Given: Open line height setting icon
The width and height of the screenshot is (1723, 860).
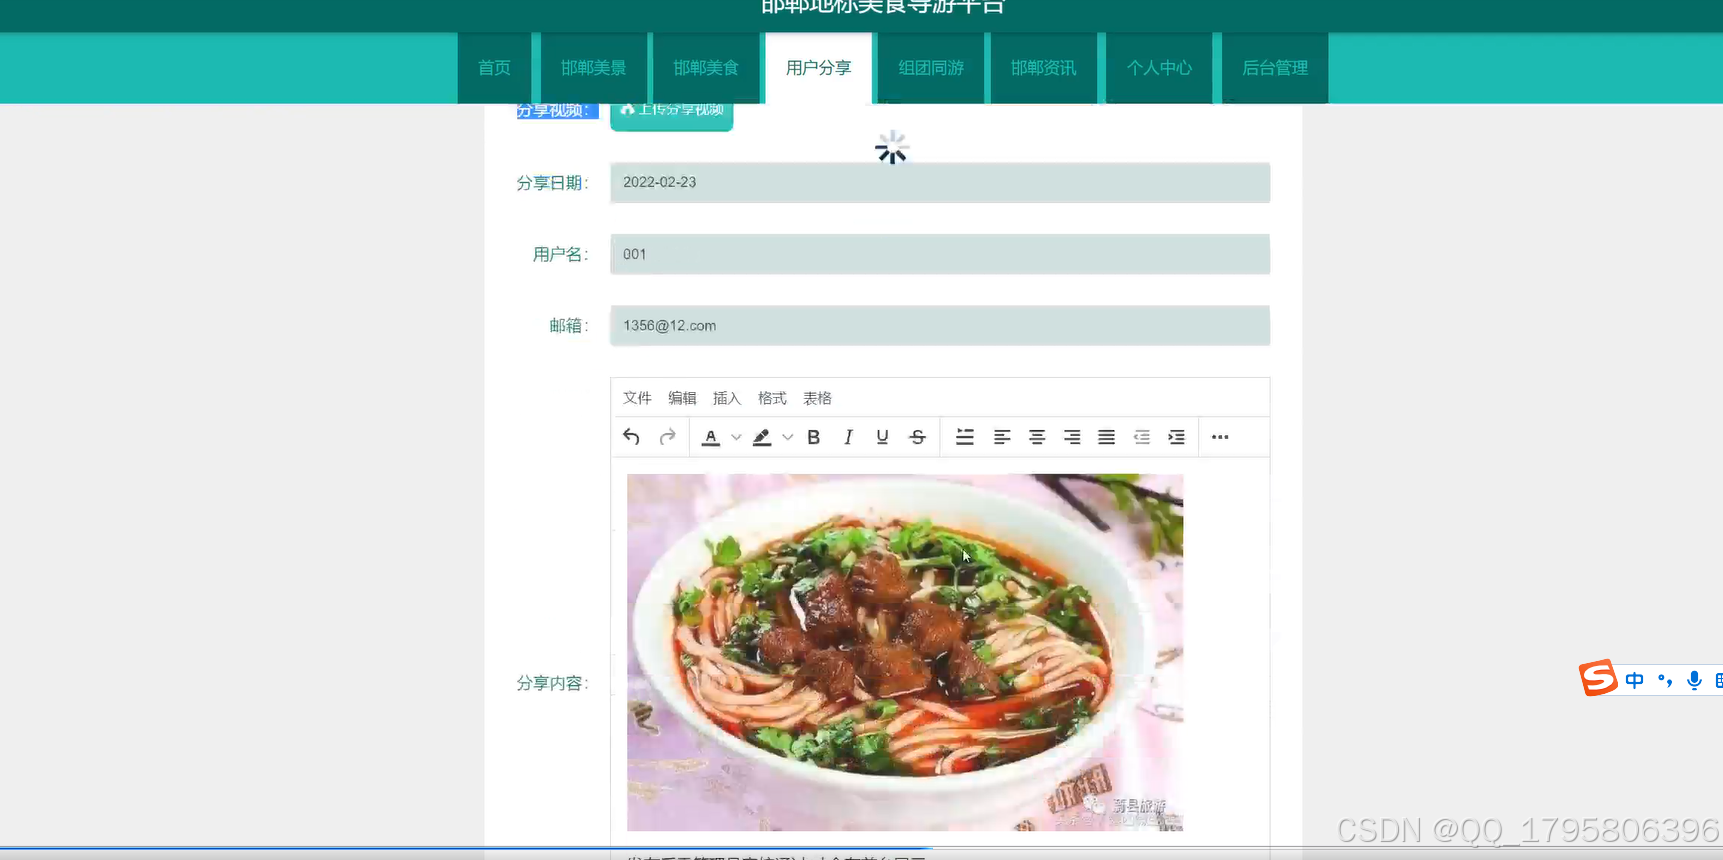Looking at the screenshot, I should coord(965,437).
